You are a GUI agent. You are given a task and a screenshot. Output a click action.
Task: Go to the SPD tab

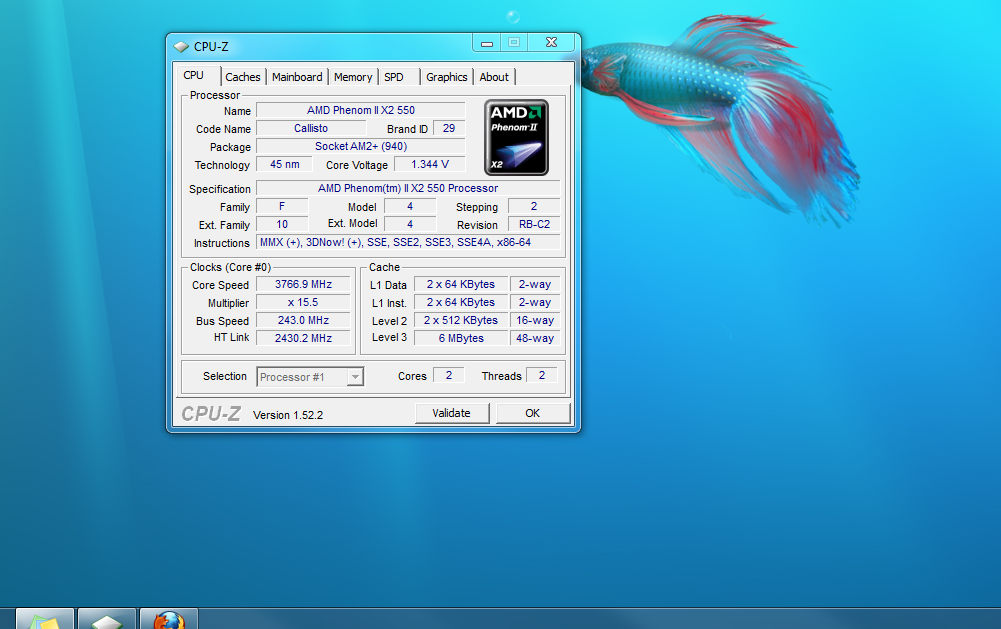click(394, 77)
